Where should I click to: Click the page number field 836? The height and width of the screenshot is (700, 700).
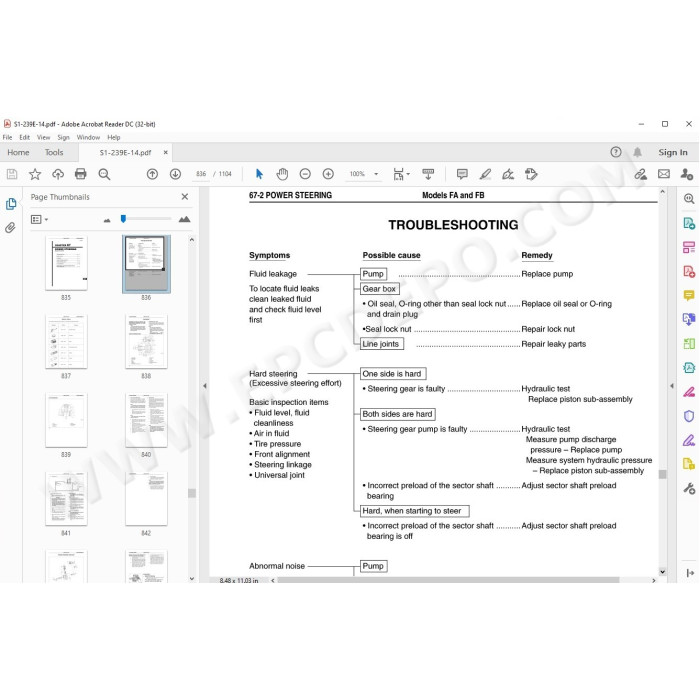point(201,174)
